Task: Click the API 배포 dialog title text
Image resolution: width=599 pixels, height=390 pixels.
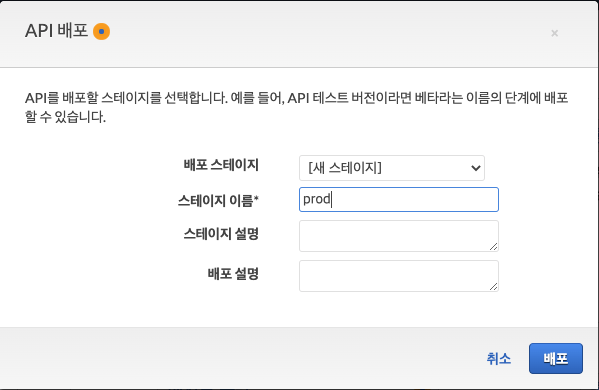Action: pyautogui.click(x=57, y=31)
